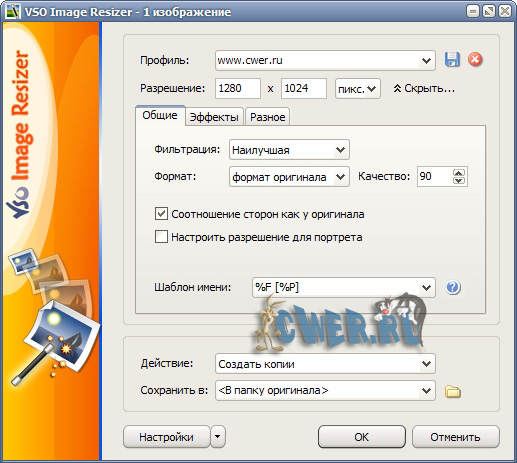This screenshot has height=463, width=517.
Task: Open Настройки button arrow menu
Action: [218, 436]
